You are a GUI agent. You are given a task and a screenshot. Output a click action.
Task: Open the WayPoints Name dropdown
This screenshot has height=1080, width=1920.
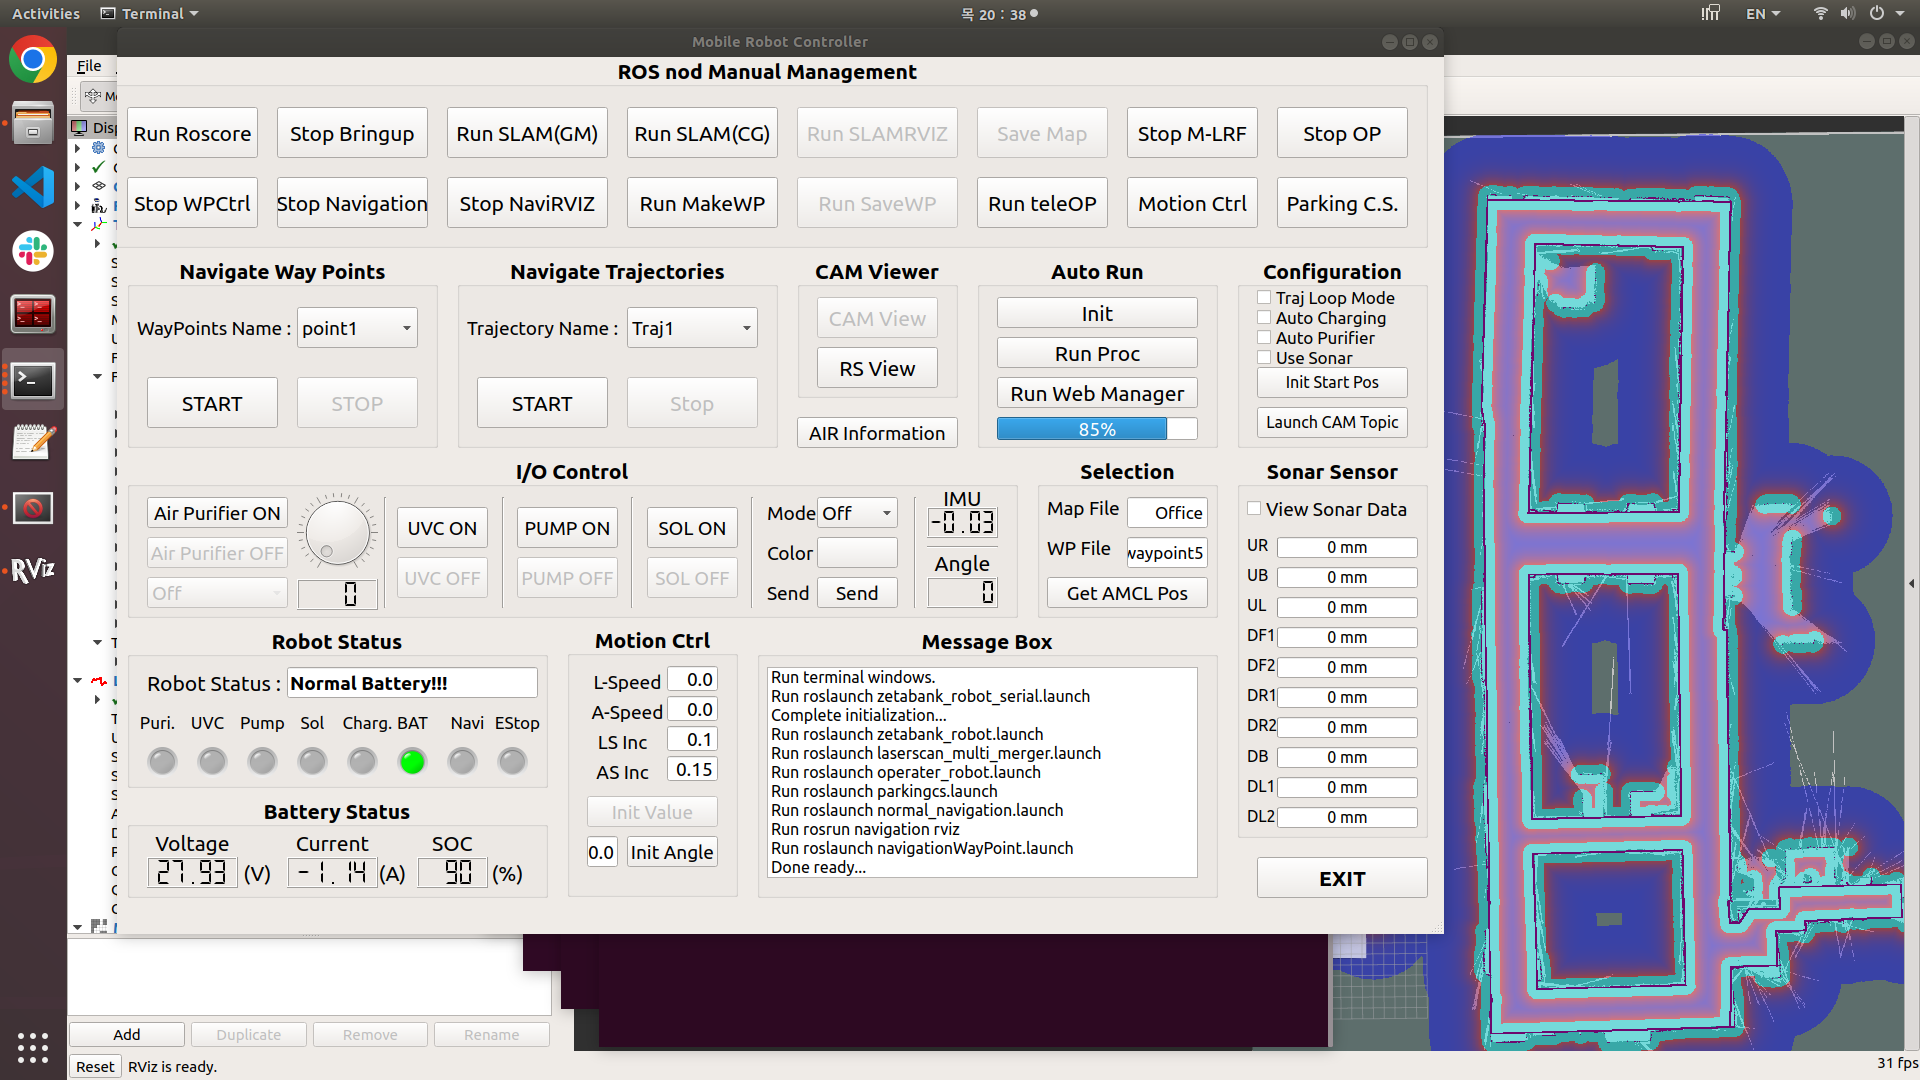pyautogui.click(x=357, y=328)
